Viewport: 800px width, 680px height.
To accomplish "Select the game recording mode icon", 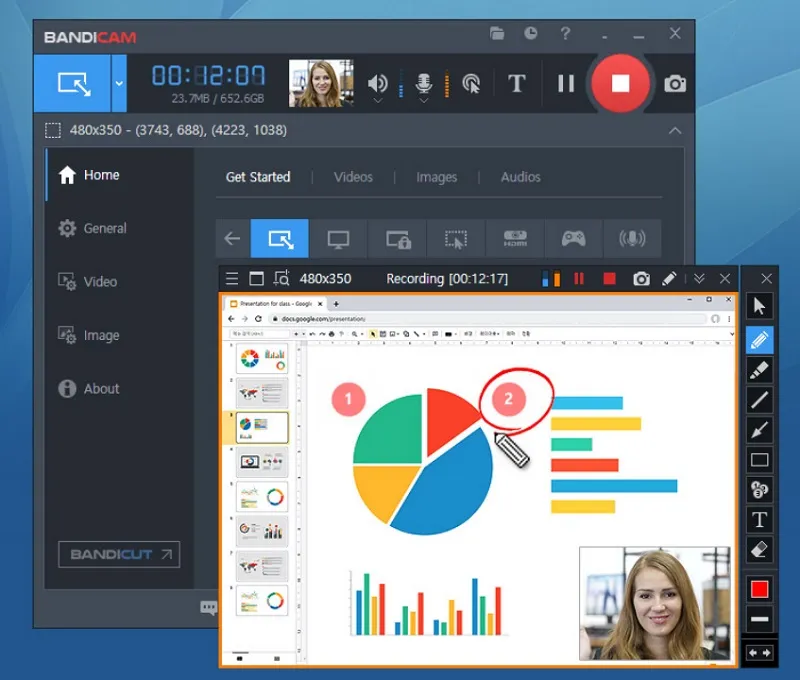I will (x=573, y=239).
